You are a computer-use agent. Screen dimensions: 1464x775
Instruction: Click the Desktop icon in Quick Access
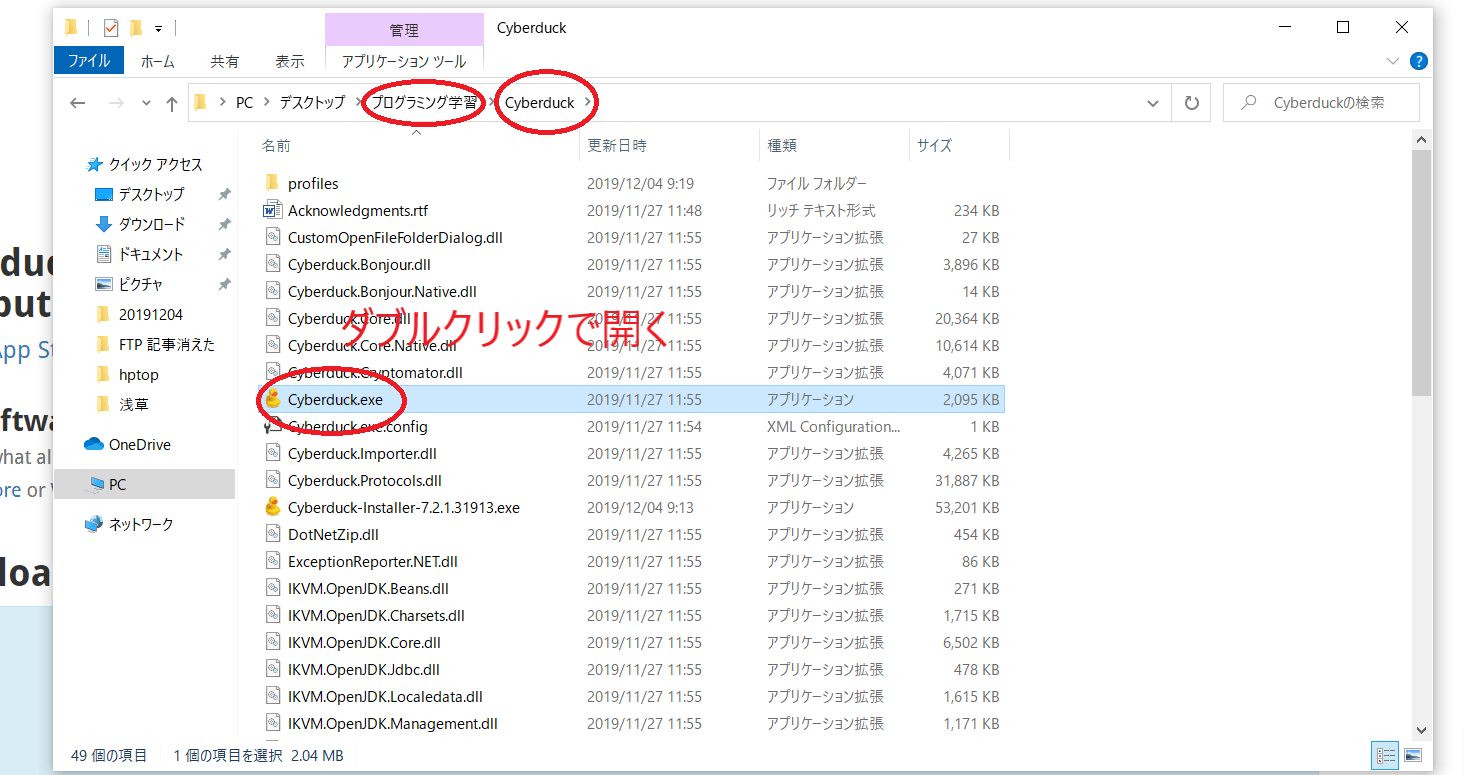(103, 194)
